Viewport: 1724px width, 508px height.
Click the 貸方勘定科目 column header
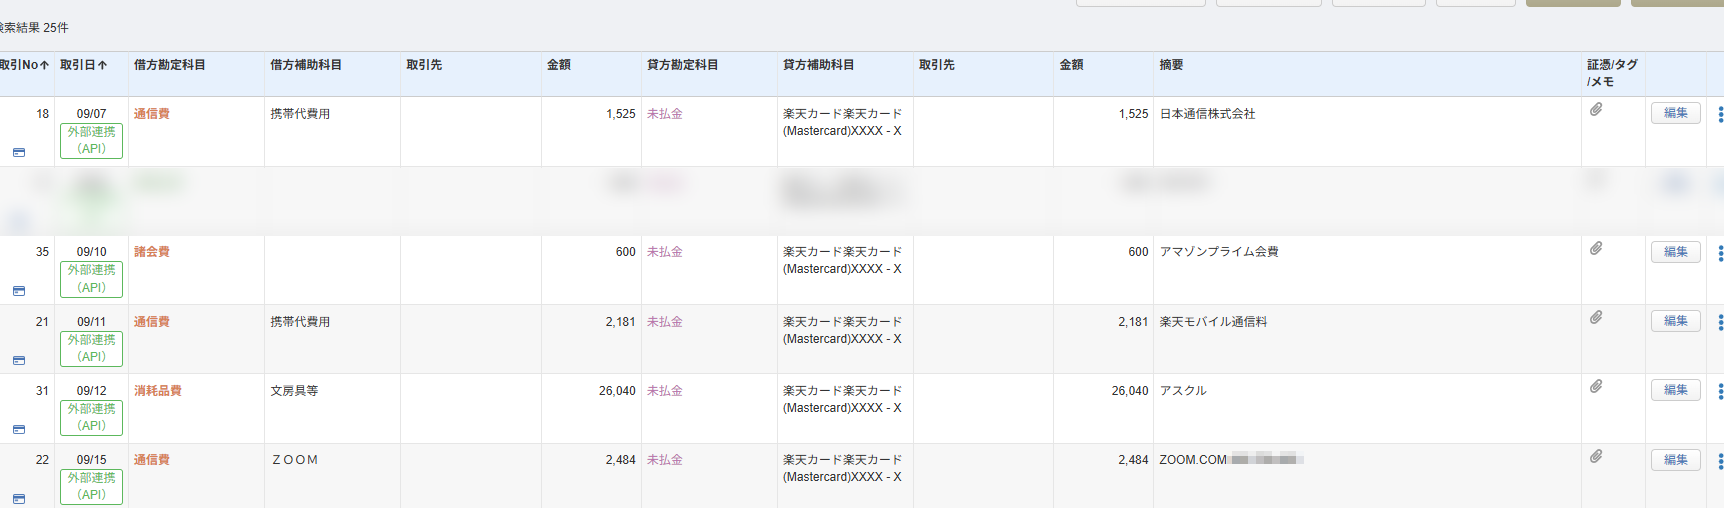point(683,65)
